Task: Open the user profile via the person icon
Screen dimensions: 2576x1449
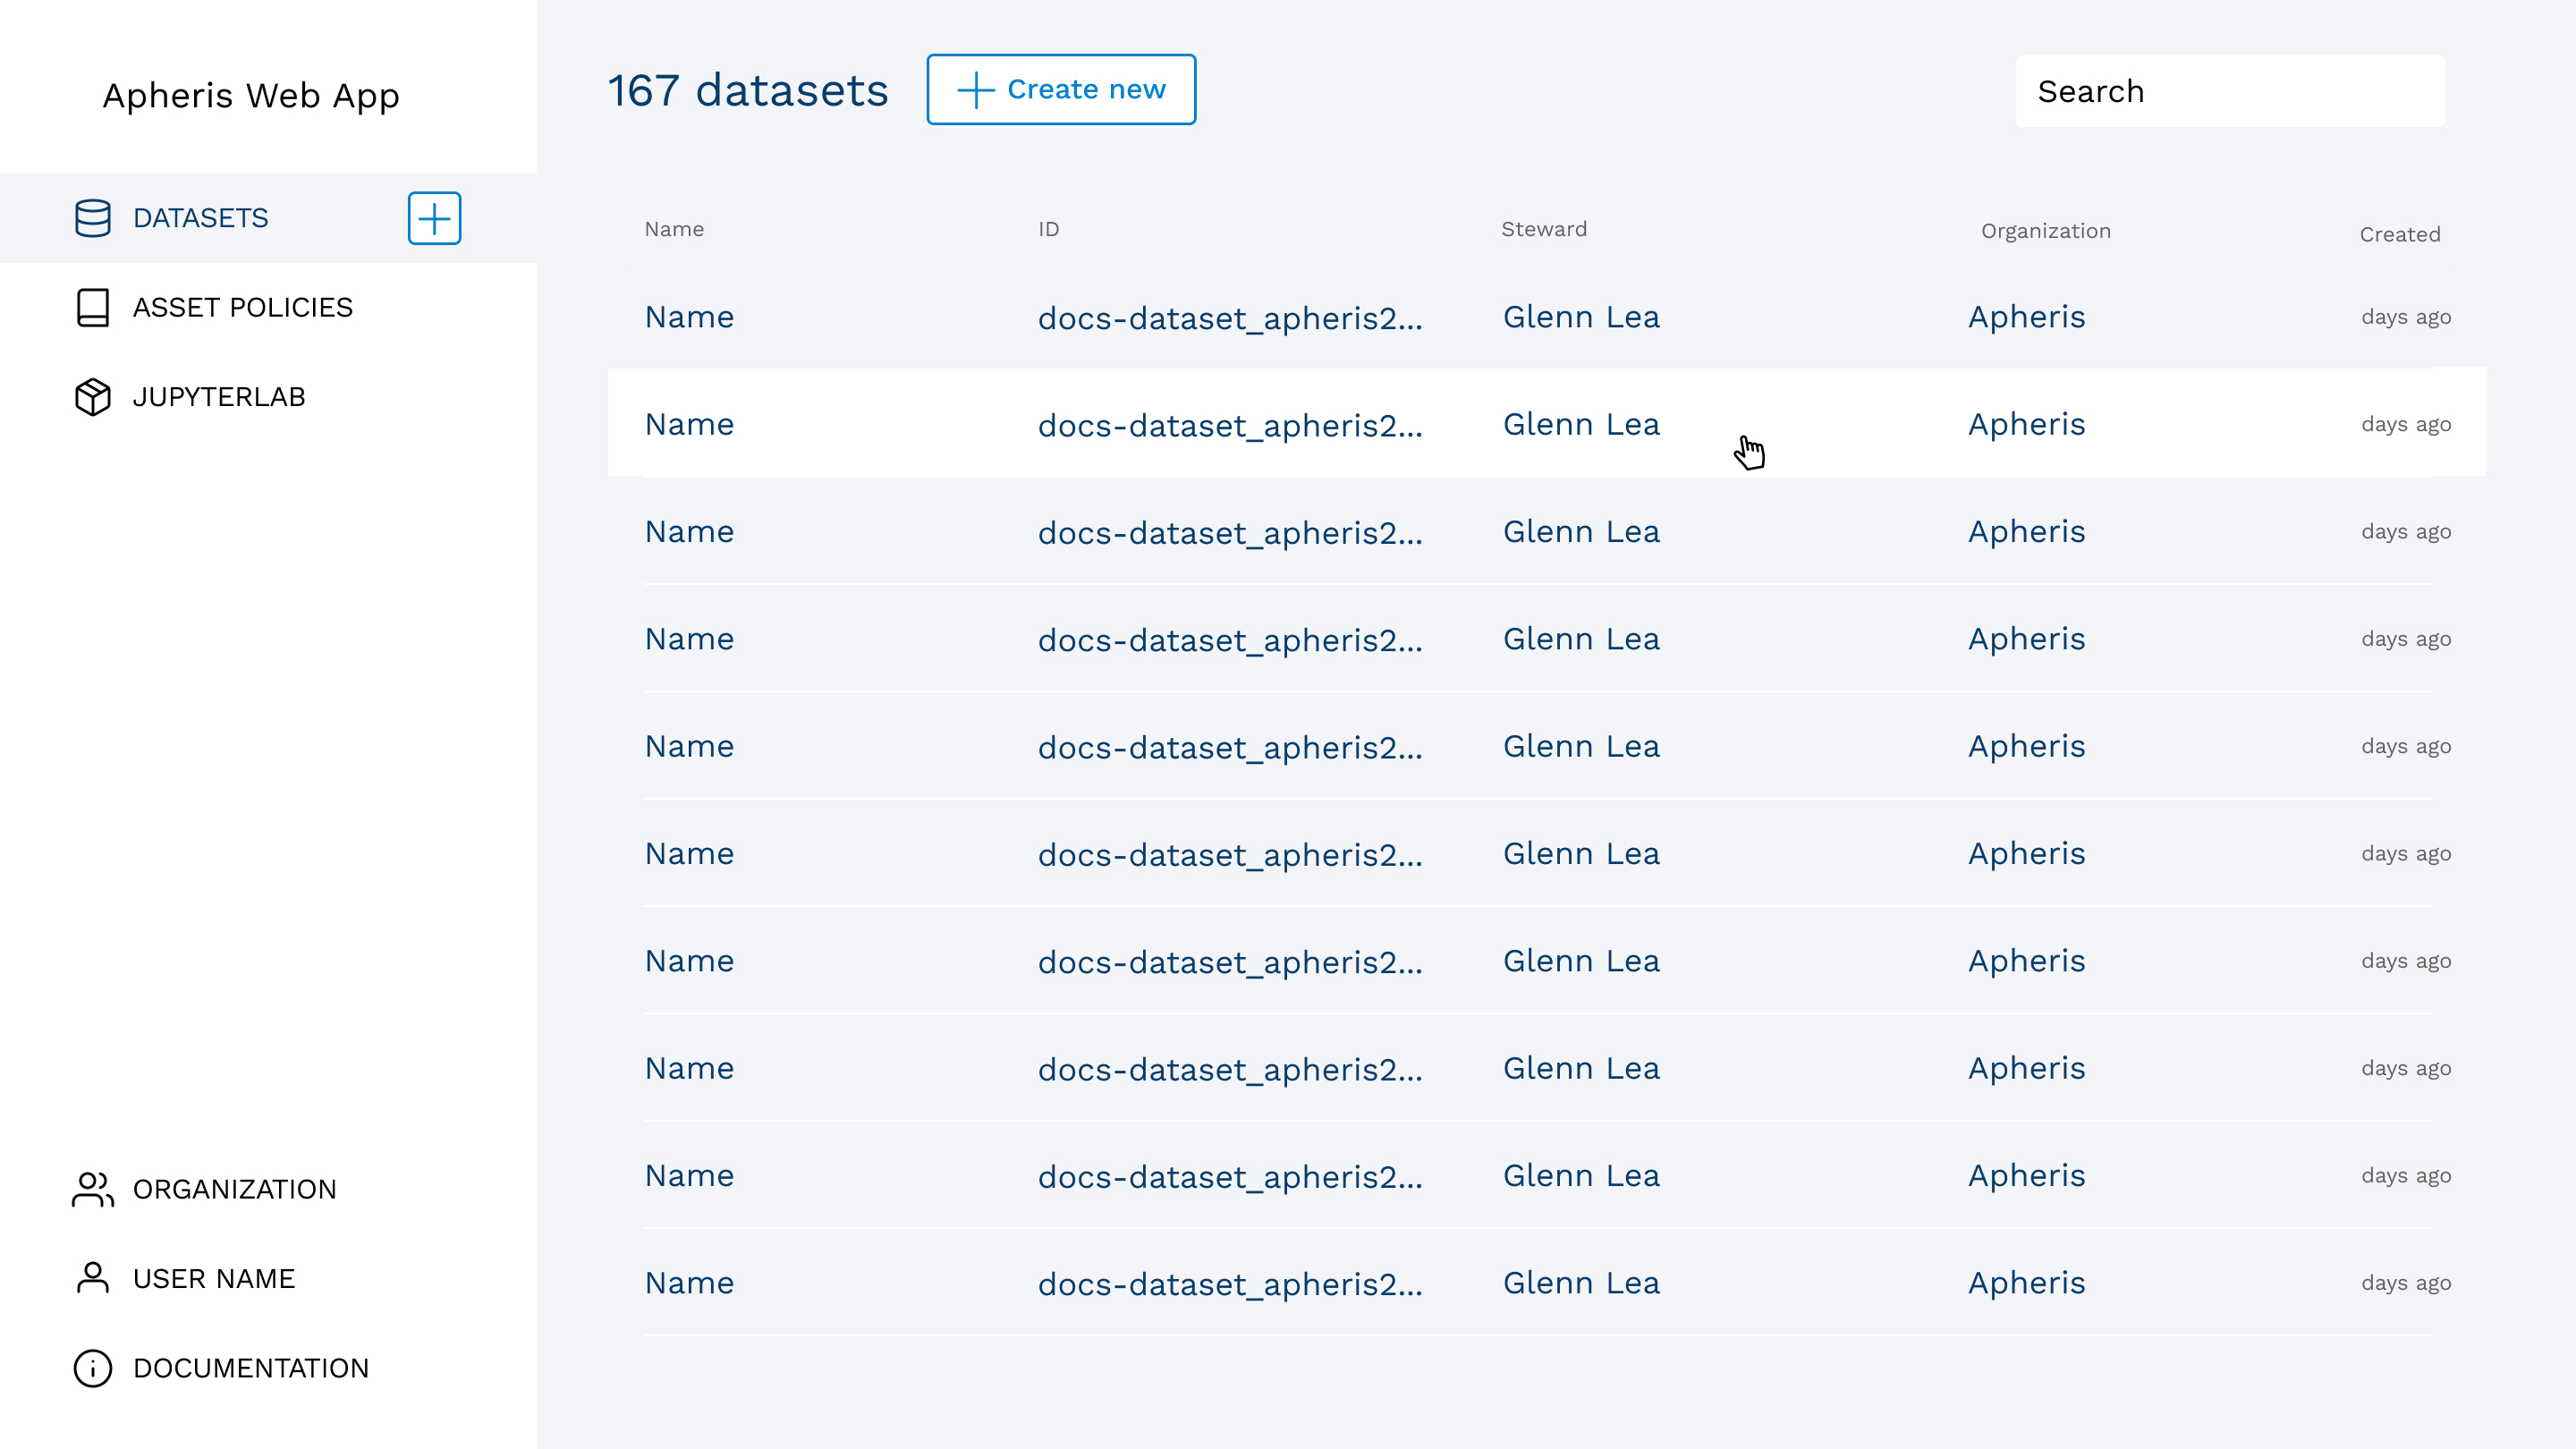Action: pos(91,1277)
